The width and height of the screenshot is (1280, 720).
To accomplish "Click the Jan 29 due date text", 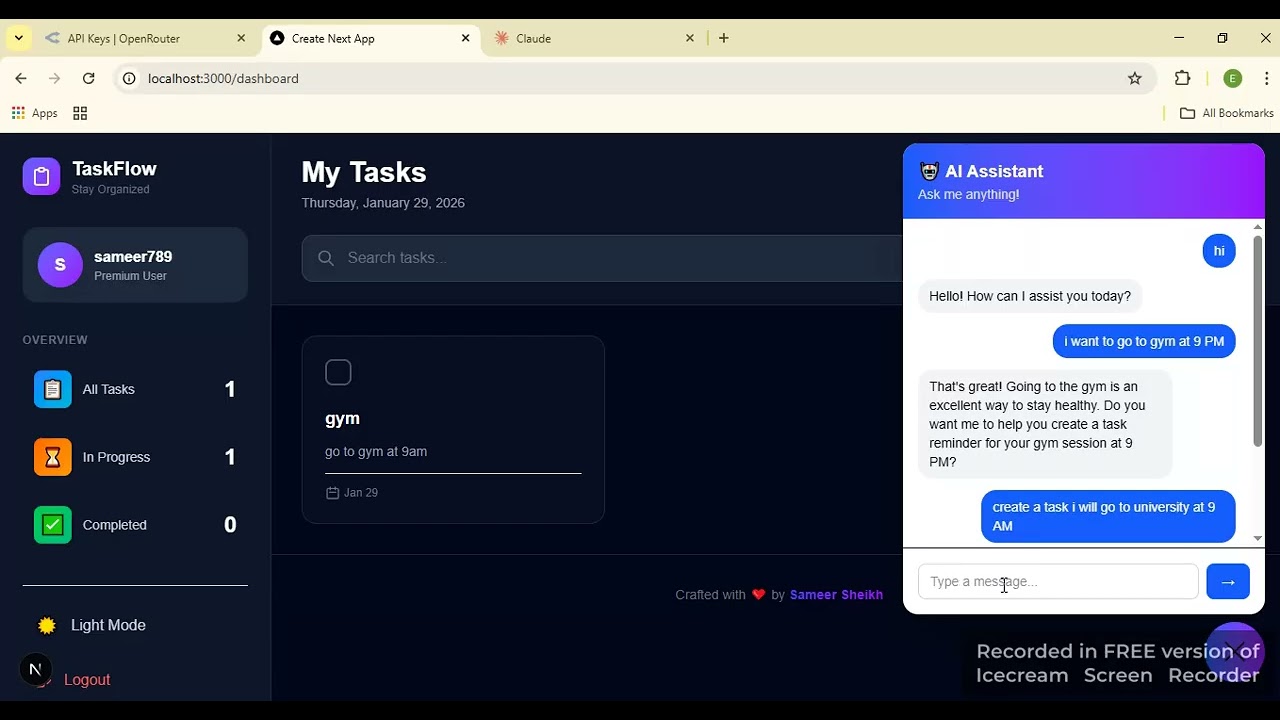I will (x=361, y=493).
